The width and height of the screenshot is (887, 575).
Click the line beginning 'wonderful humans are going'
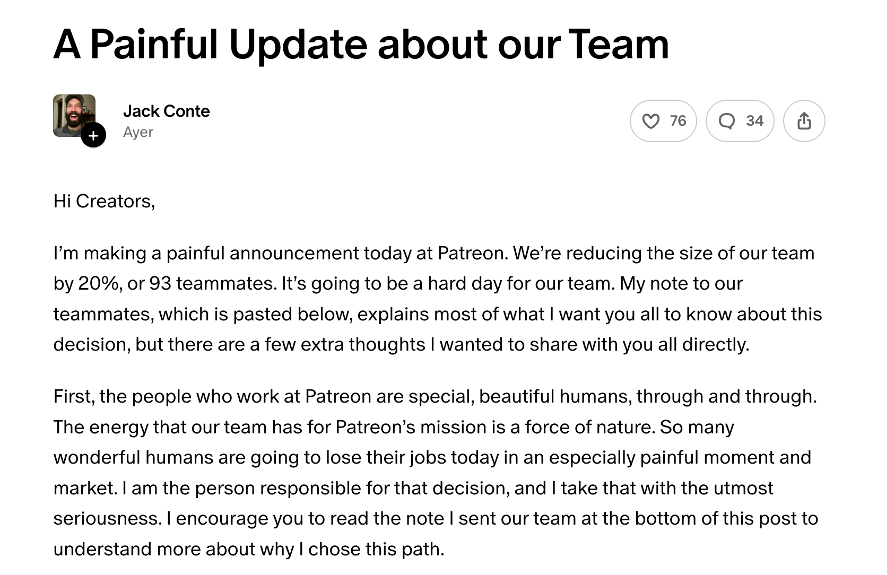[x=432, y=457]
